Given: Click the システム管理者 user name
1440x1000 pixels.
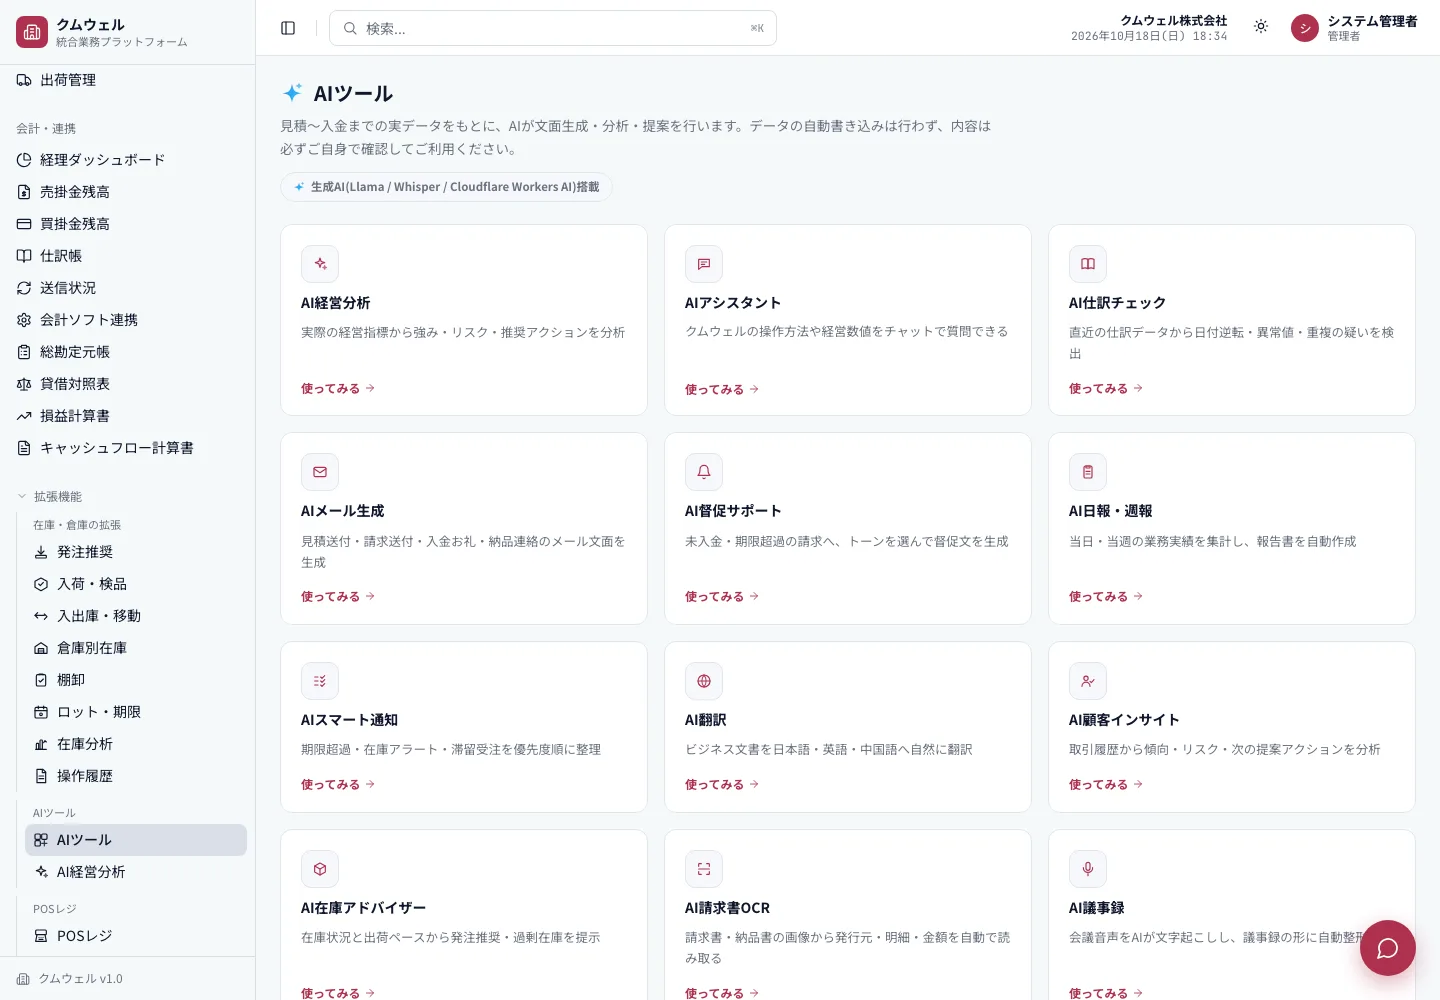Looking at the screenshot, I should point(1372,21).
